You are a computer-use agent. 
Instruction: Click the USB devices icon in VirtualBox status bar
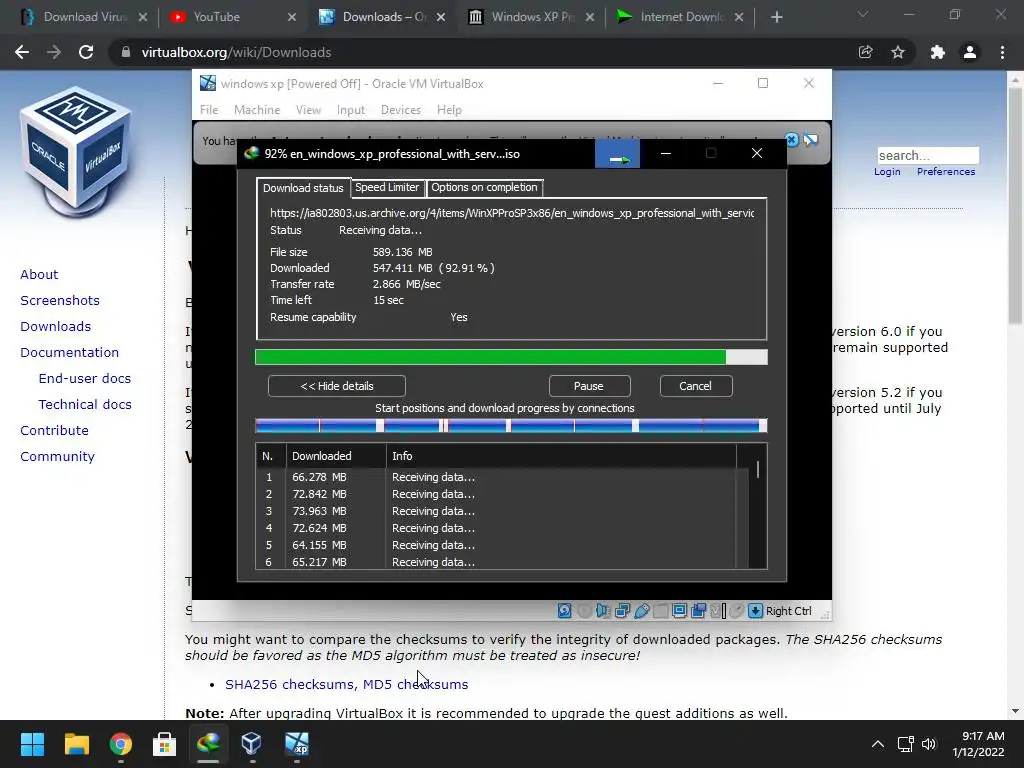641,611
